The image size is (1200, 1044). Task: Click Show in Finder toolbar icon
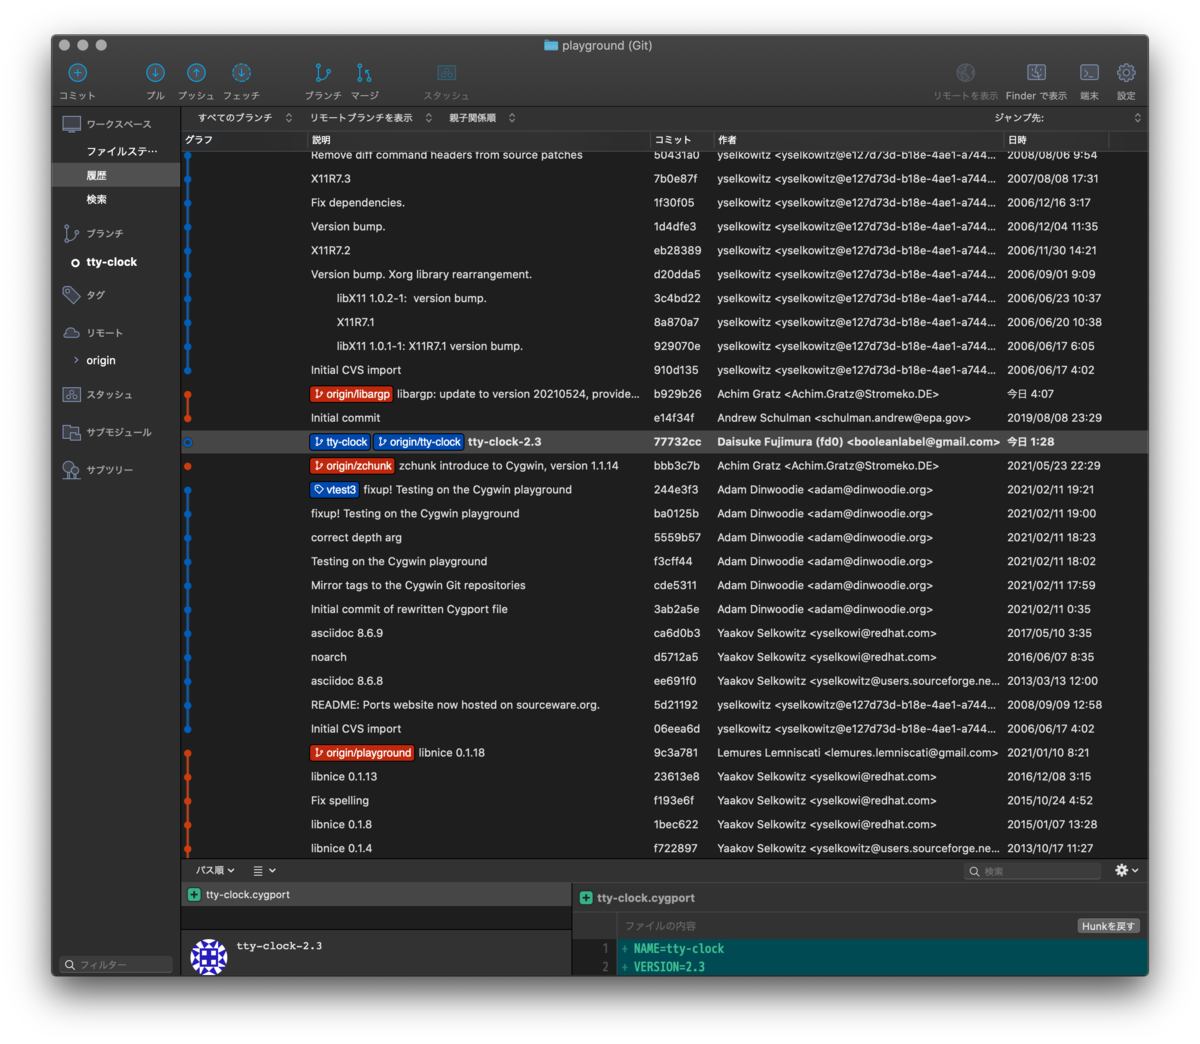1036,73
